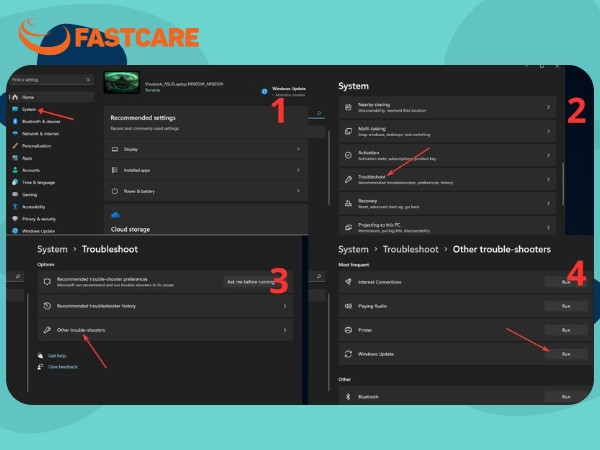600x450 pixels.
Task: Run the Printer troubleshooter
Action: [x=566, y=330]
